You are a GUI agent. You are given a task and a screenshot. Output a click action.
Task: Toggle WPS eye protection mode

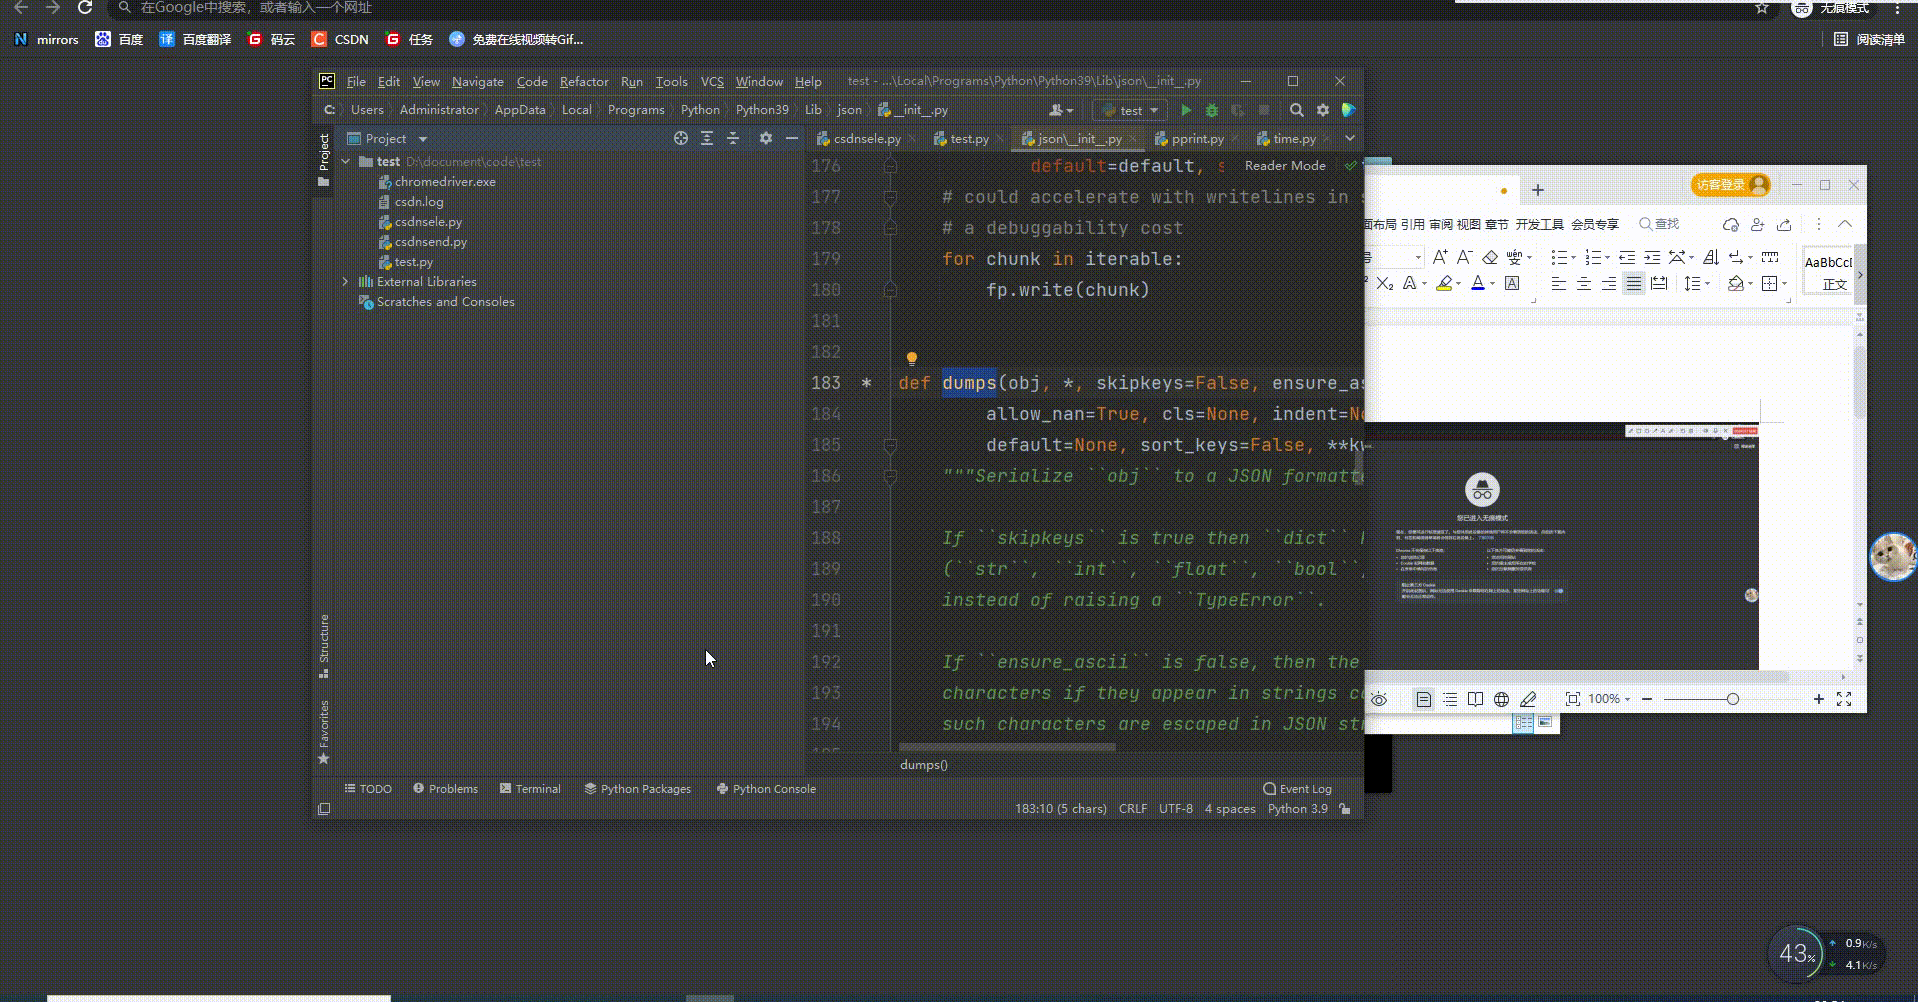point(1379,699)
